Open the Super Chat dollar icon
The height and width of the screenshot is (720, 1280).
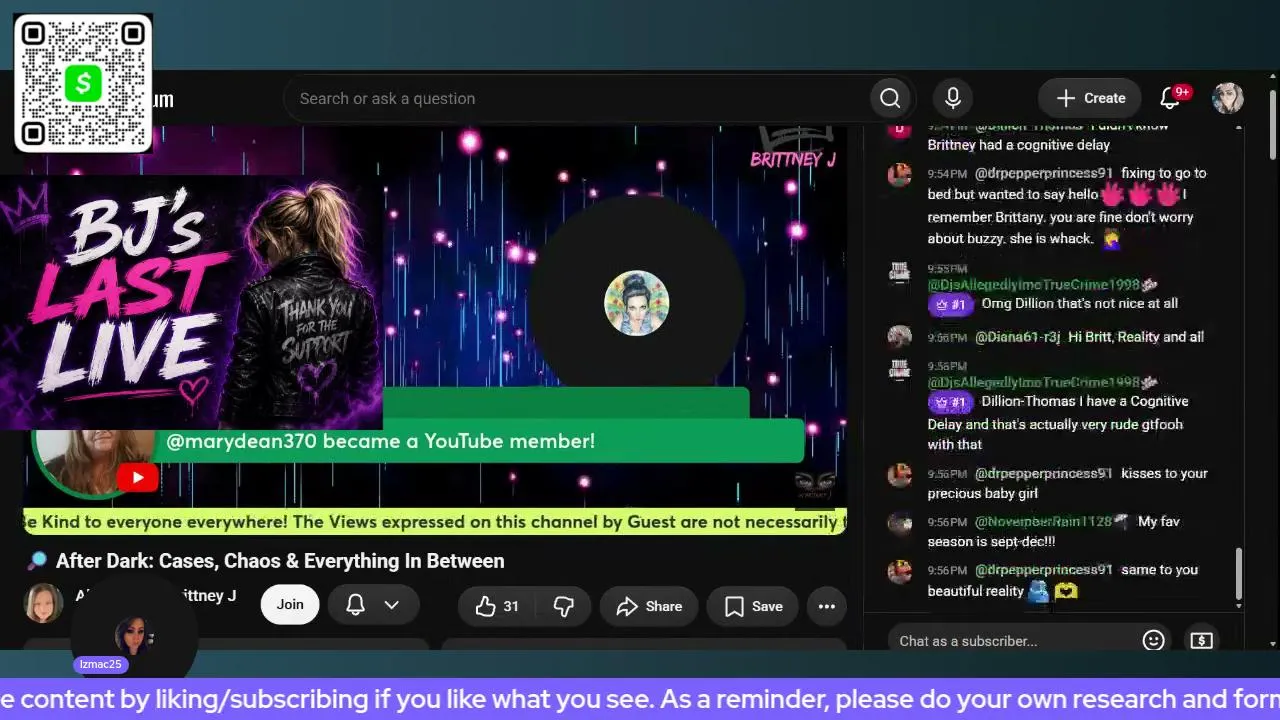click(x=1202, y=640)
